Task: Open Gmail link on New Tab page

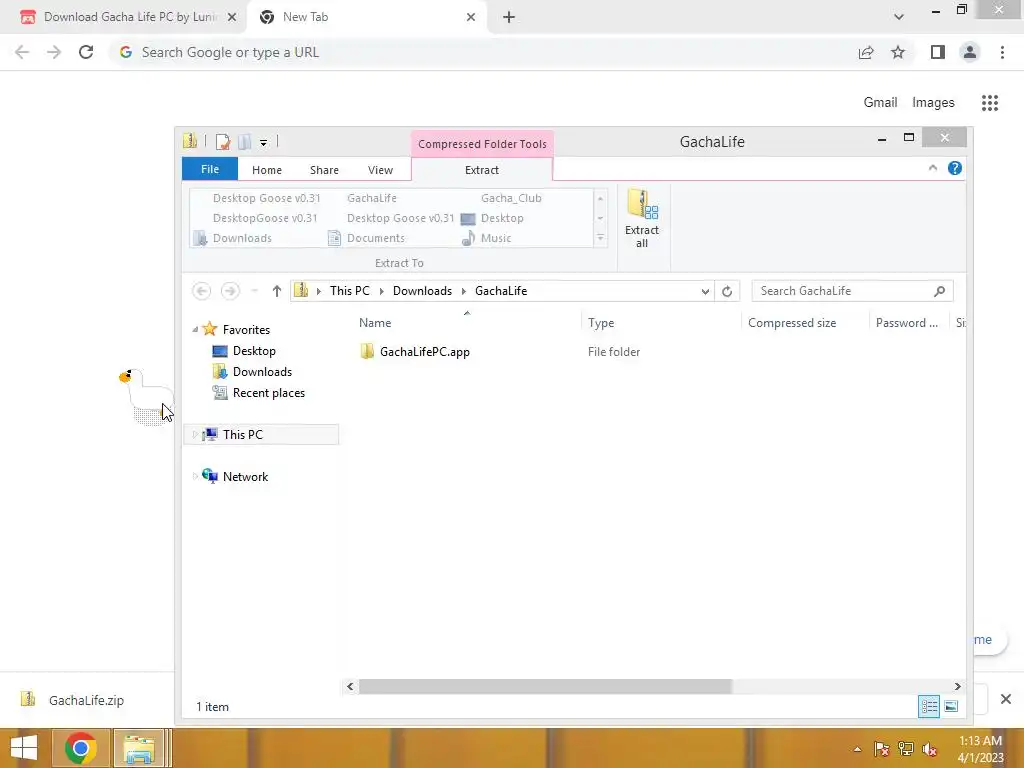Action: point(880,103)
